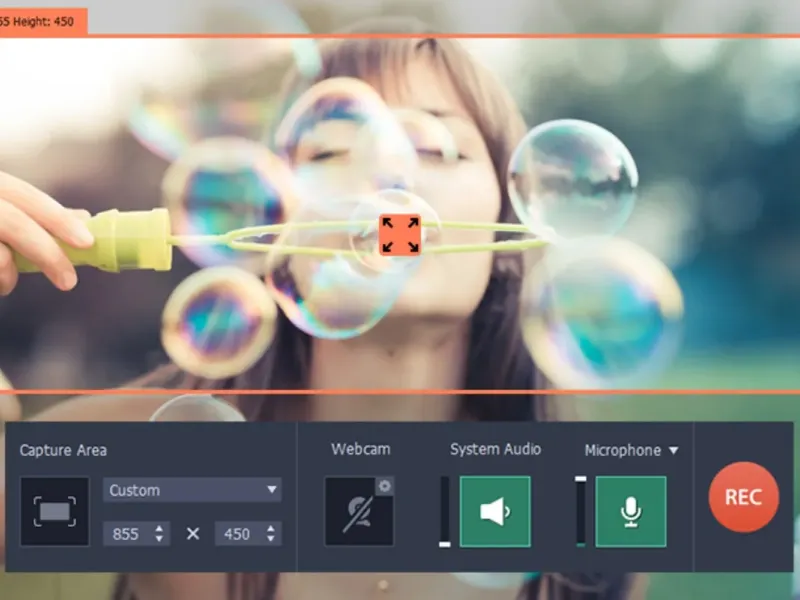Decrease width with the down arrow
The image size is (800, 600).
[159, 539]
